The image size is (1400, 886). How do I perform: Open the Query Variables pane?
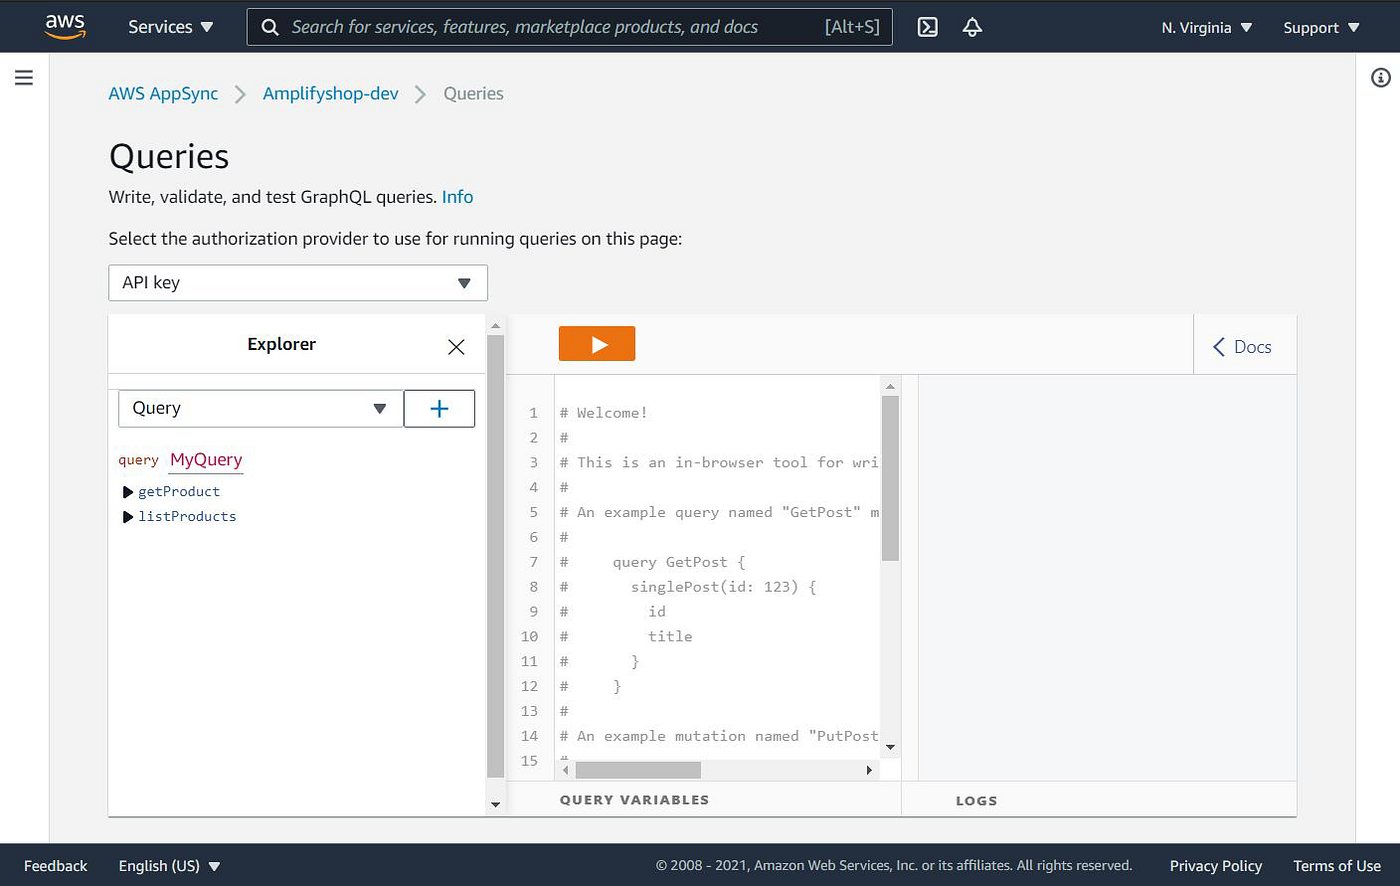tap(634, 800)
